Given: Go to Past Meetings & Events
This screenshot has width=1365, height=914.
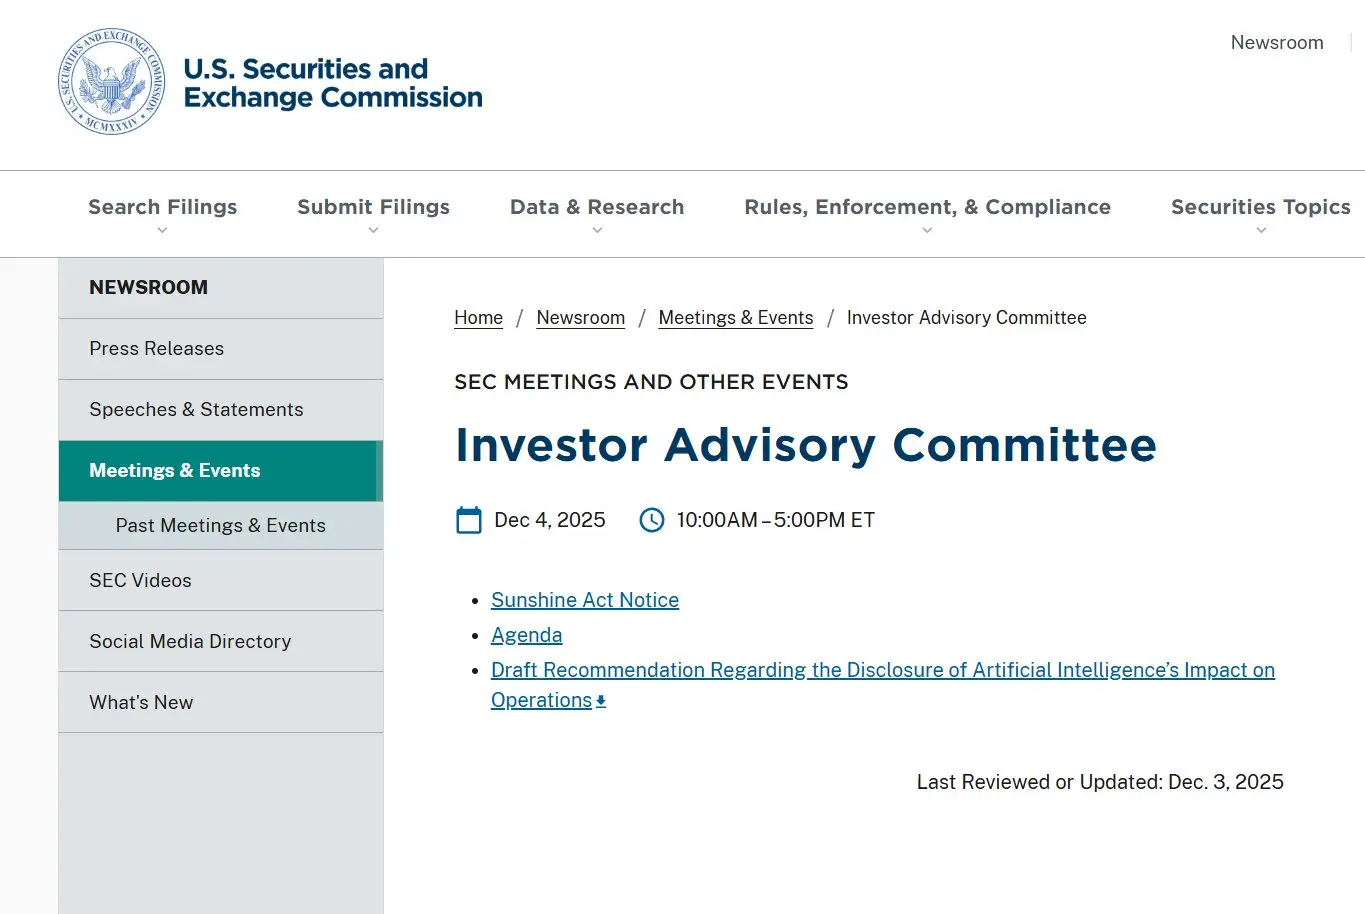Looking at the screenshot, I should [221, 526].
